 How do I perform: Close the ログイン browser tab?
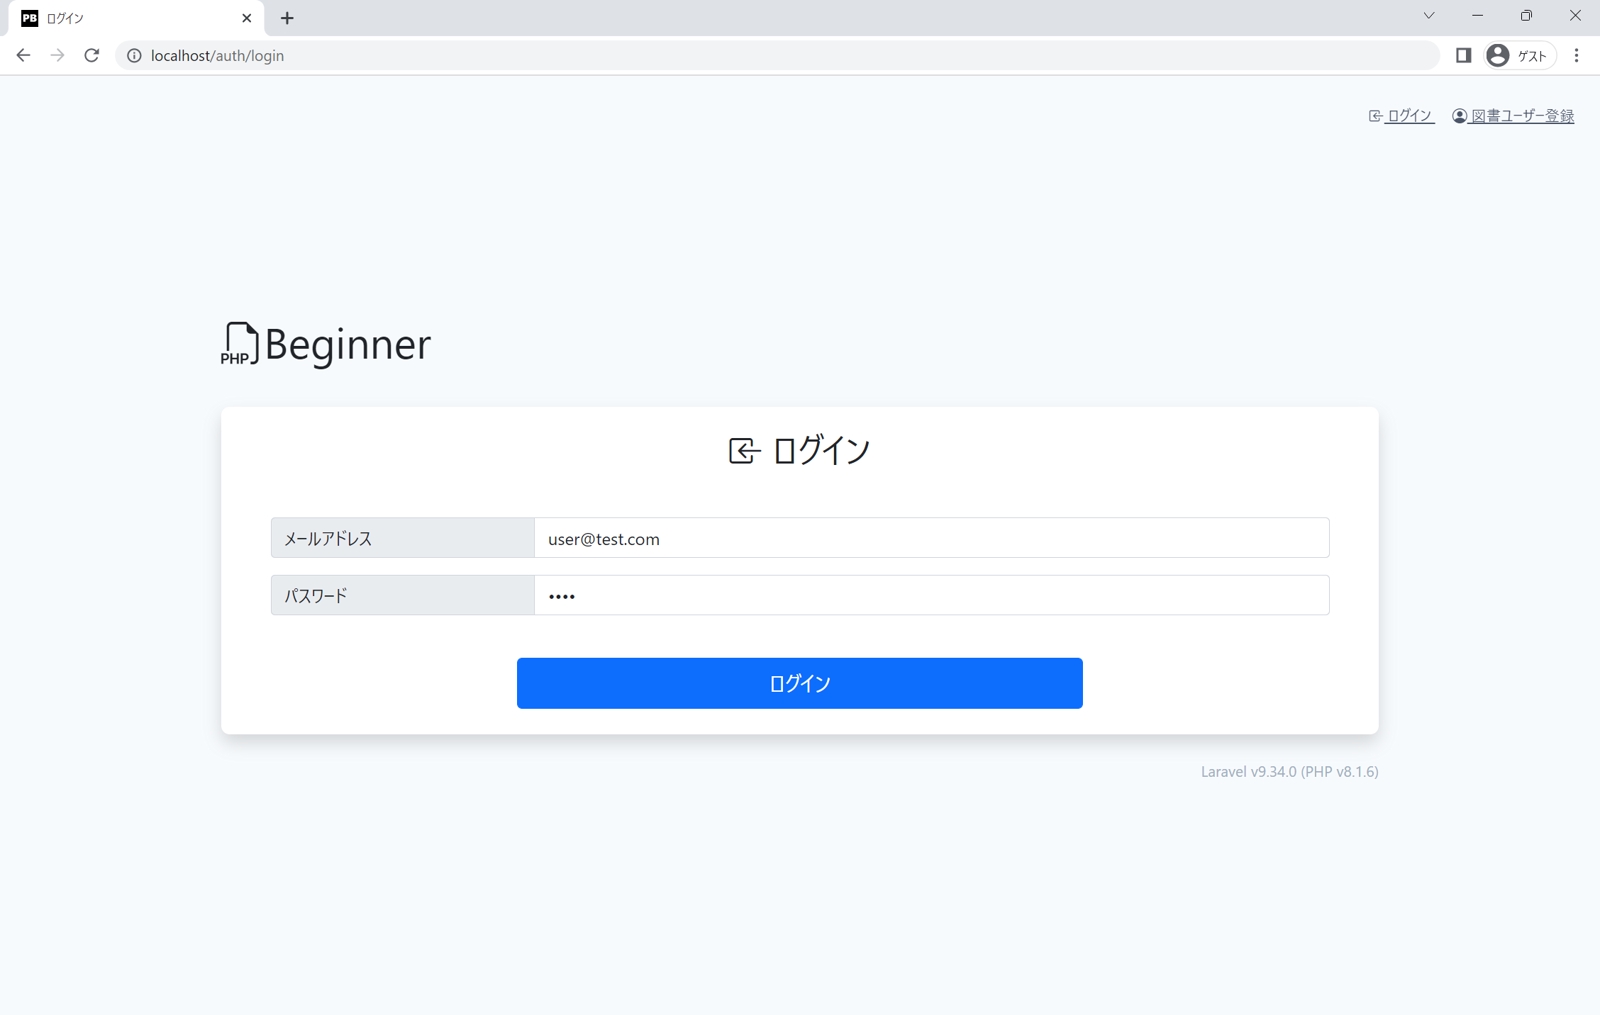pos(247,18)
